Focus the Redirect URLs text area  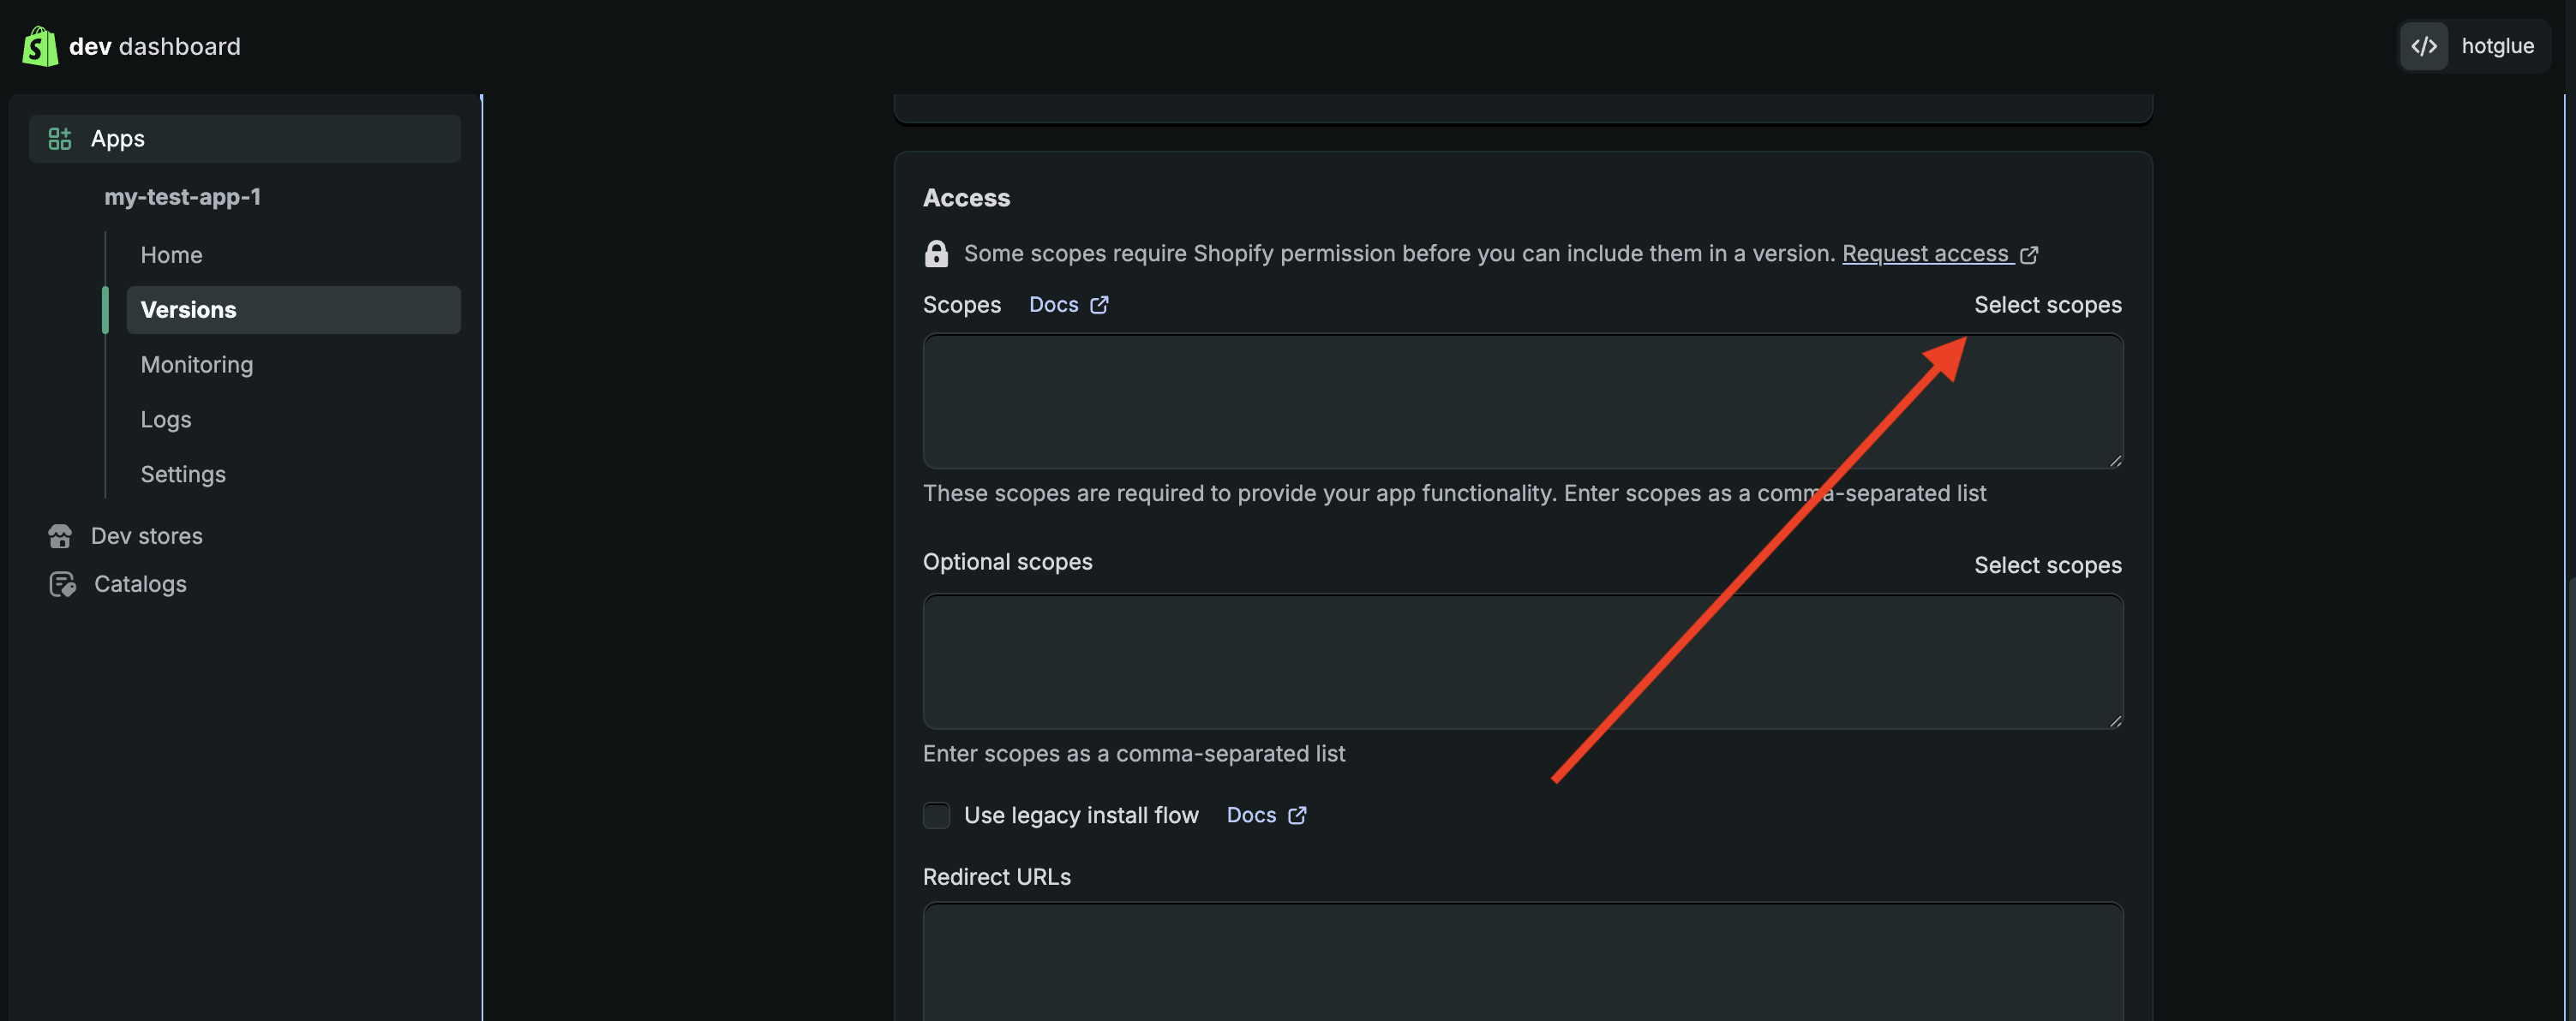(1522, 960)
